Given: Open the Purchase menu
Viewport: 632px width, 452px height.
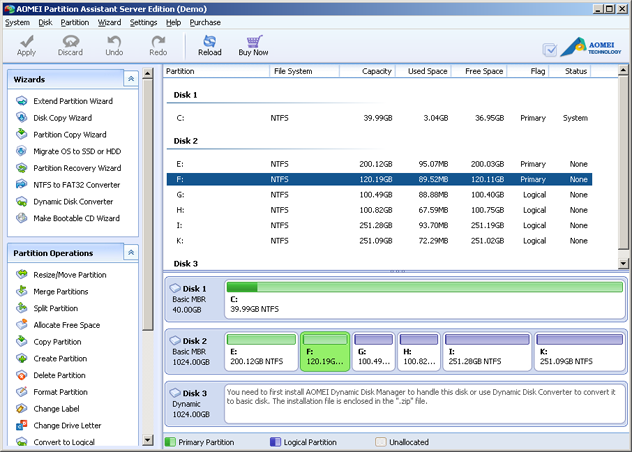Looking at the screenshot, I should tap(205, 23).
